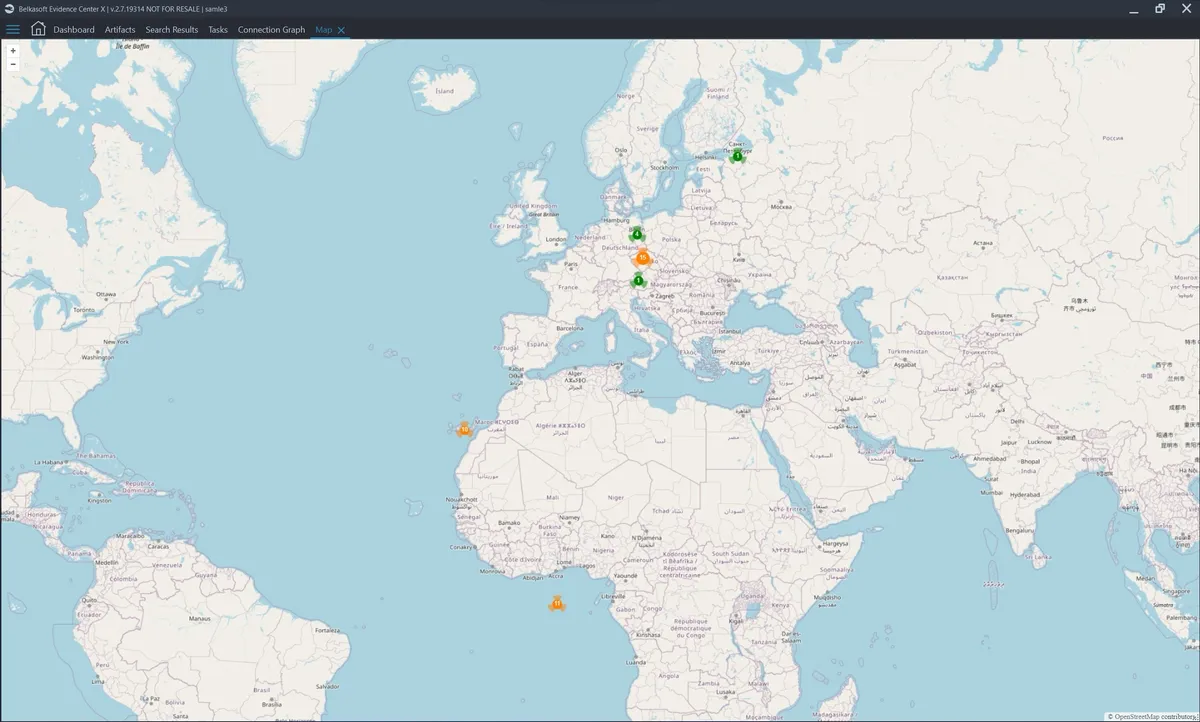Viewport: 1200px width, 722px height.
Task: Open the hamburger menu
Action: click(13, 29)
